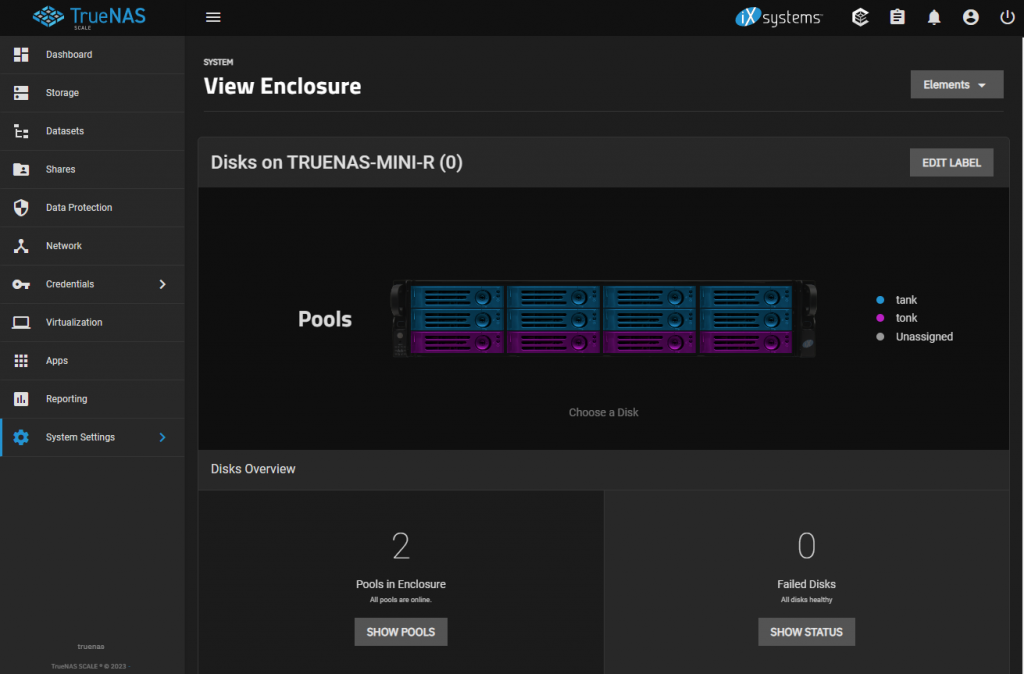
Task: Select the top-row second blue drive bay
Action: [553, 298]
